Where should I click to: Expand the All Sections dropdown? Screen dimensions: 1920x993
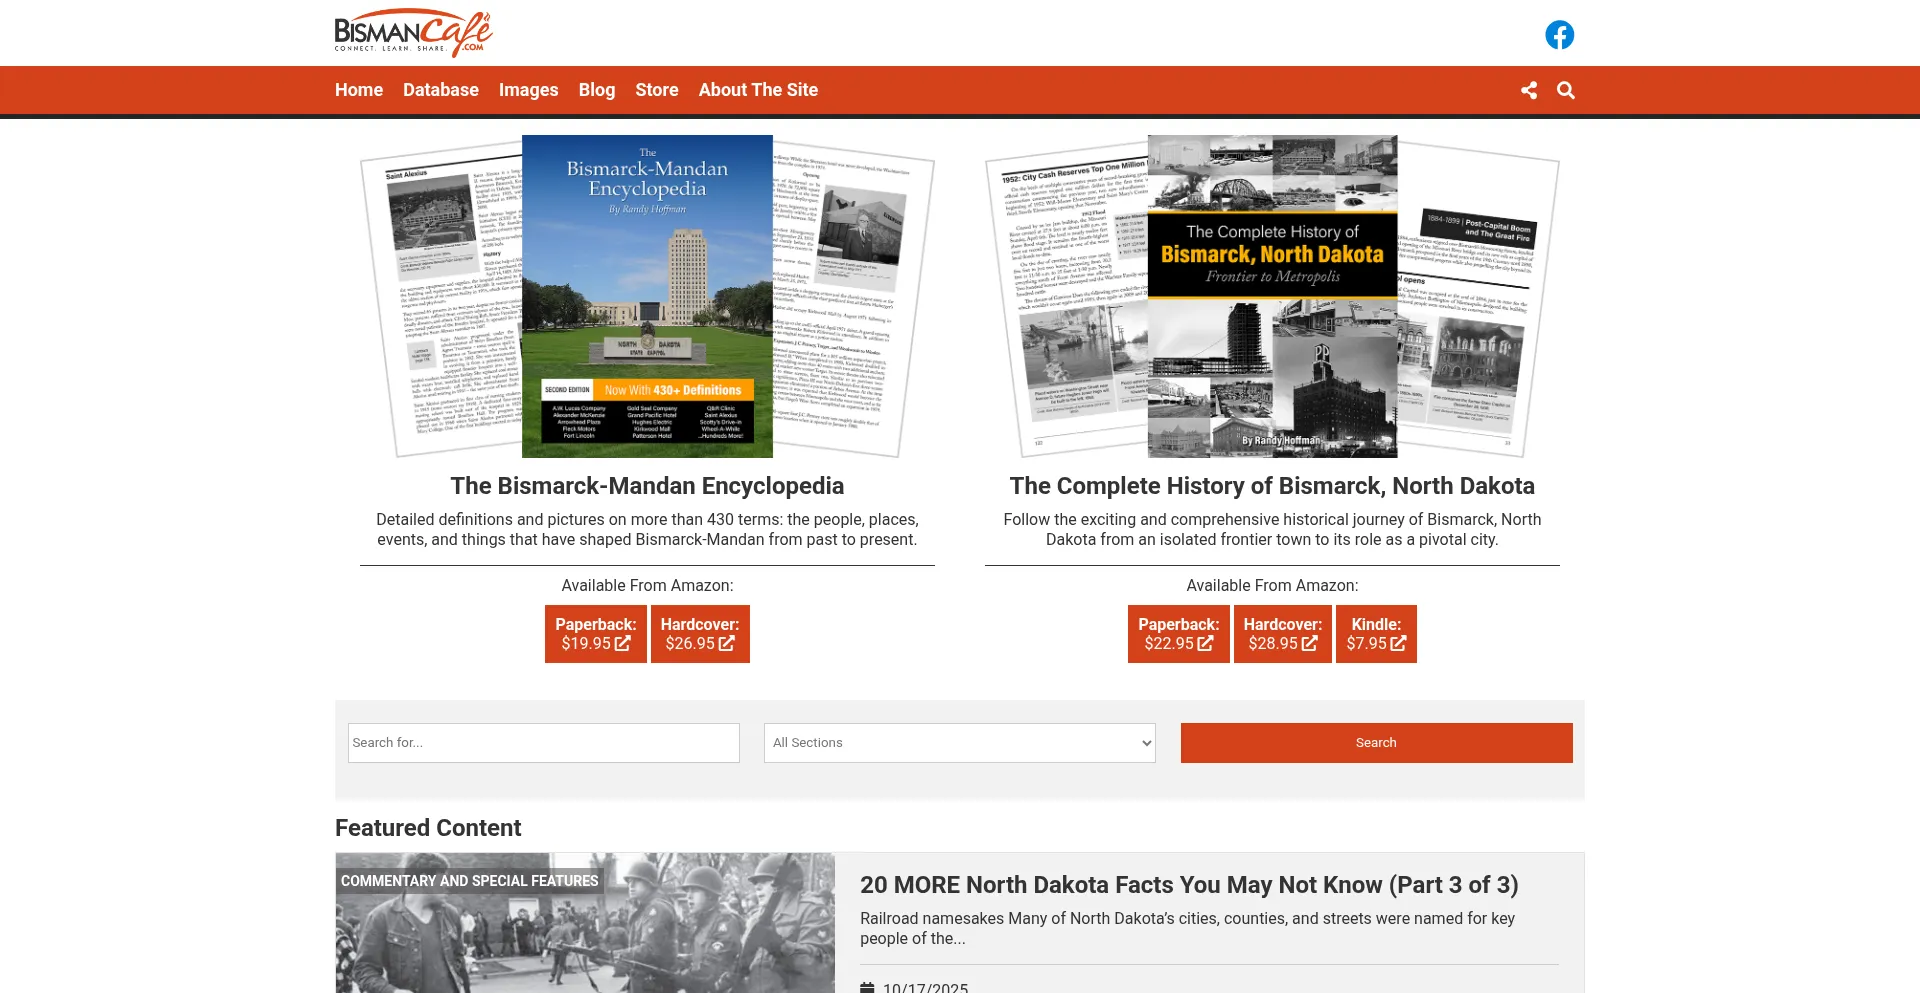click(959, 743)
